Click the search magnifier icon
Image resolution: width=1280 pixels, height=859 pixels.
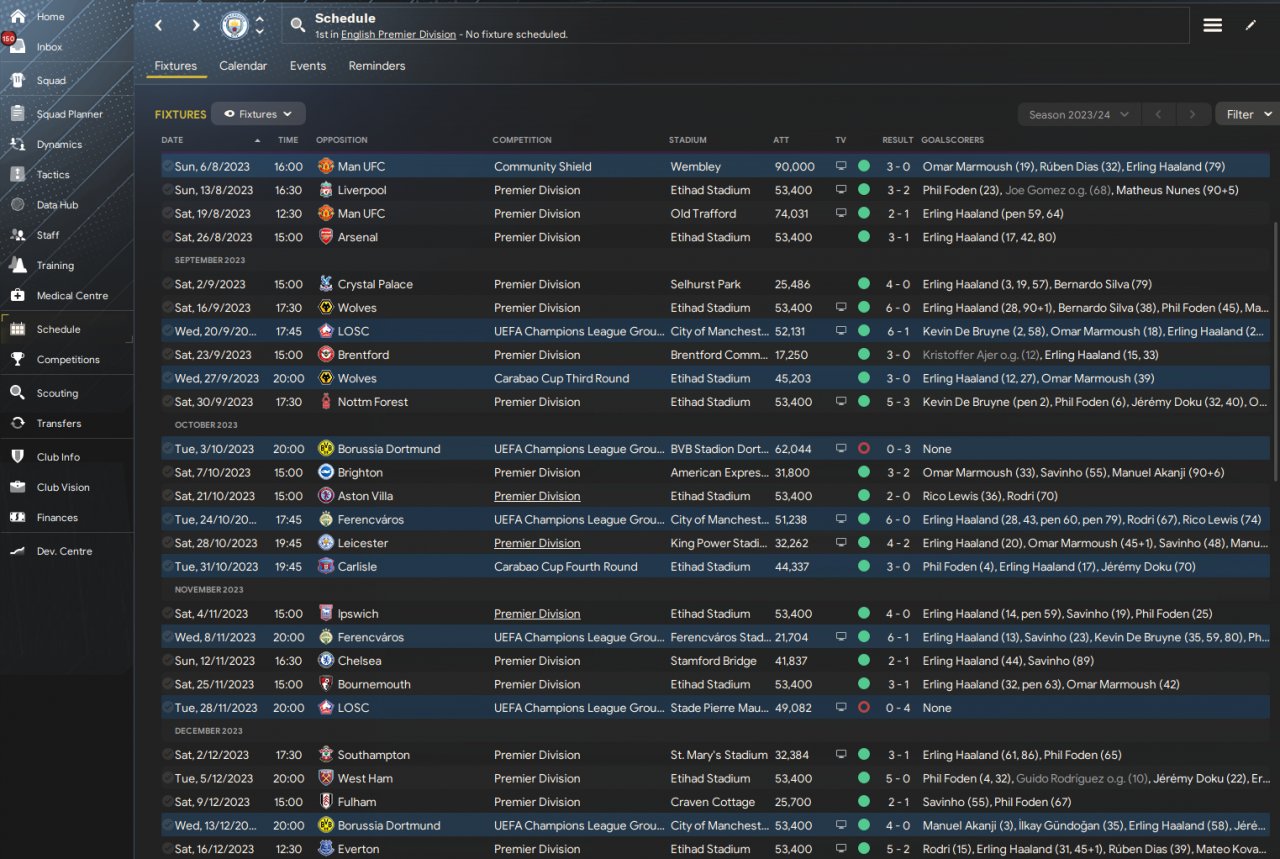coord(297,25)
